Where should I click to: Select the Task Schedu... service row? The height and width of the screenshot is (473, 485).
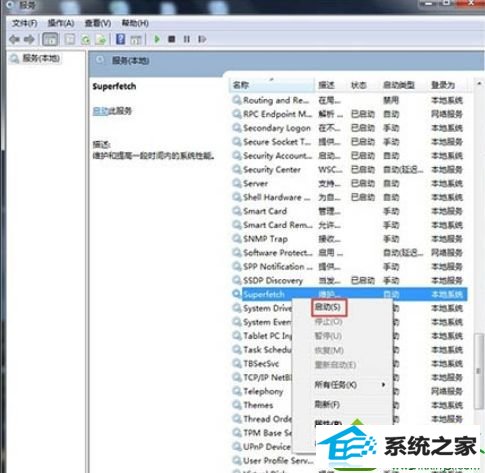(262, 350)
